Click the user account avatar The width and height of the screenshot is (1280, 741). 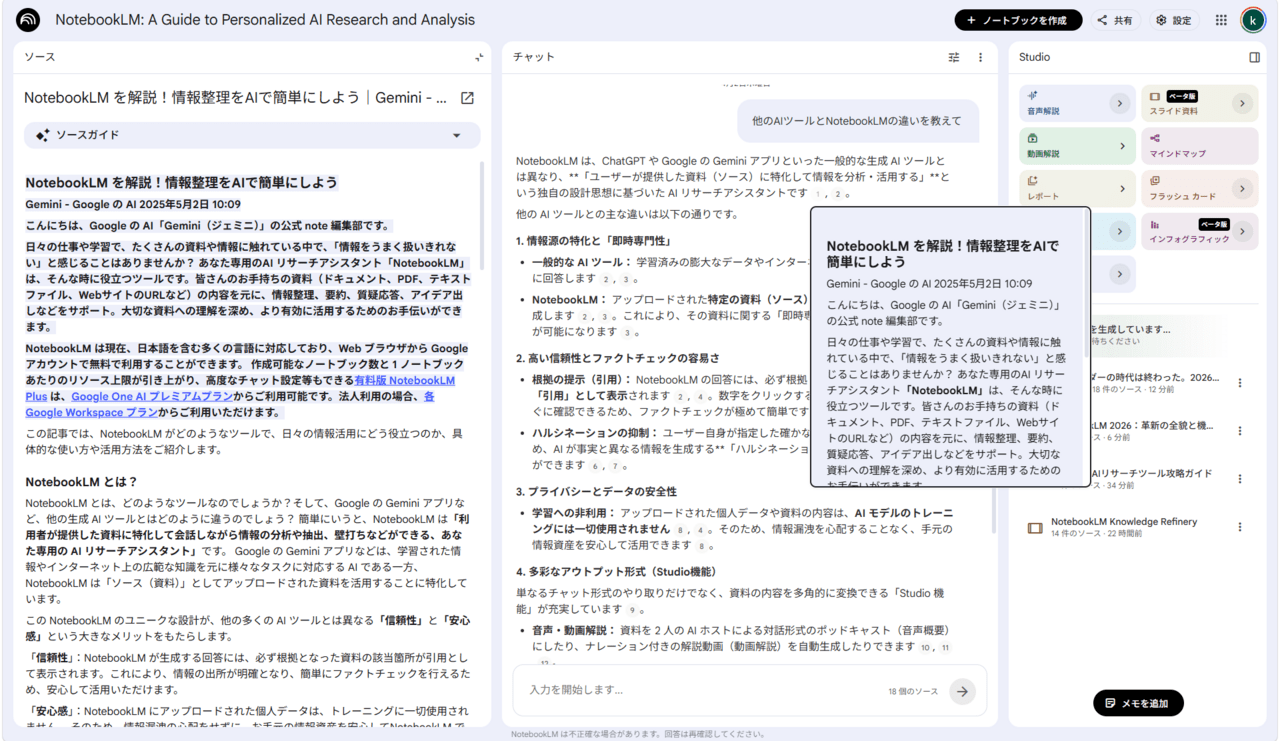click(x=1252, y=20)
